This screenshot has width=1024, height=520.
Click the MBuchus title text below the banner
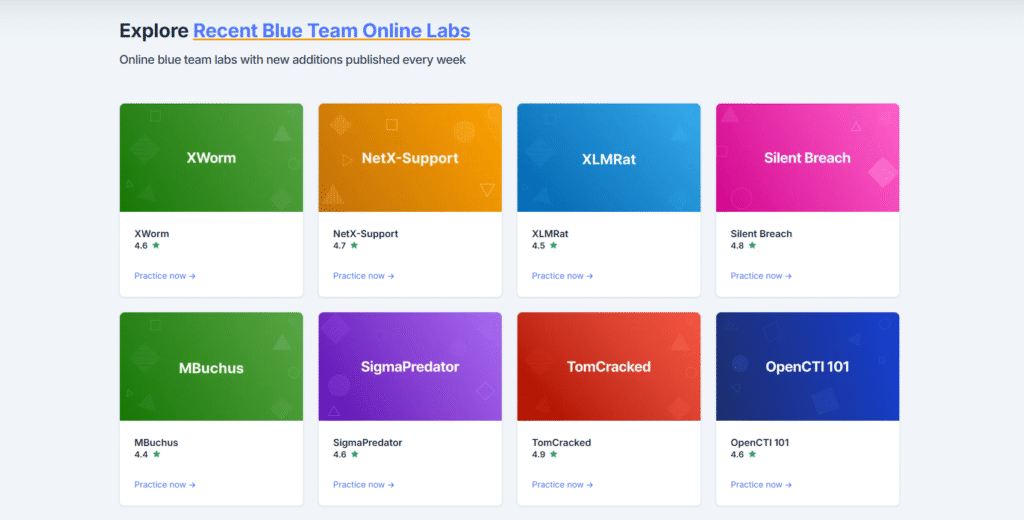click(156, 442)
